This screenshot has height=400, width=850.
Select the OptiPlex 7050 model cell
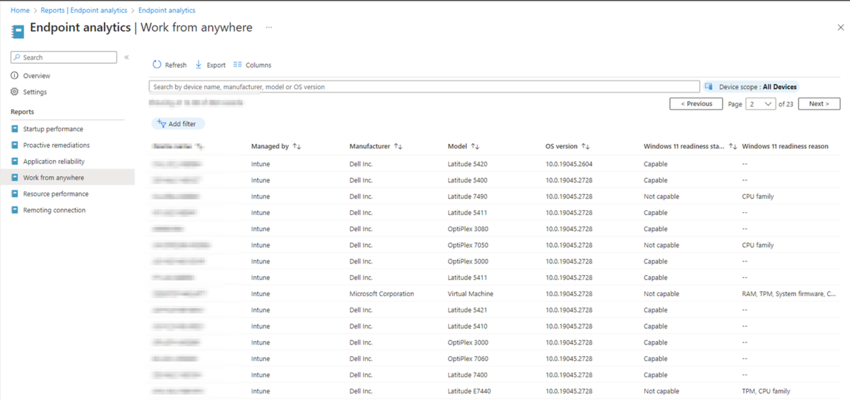[468, 245]
